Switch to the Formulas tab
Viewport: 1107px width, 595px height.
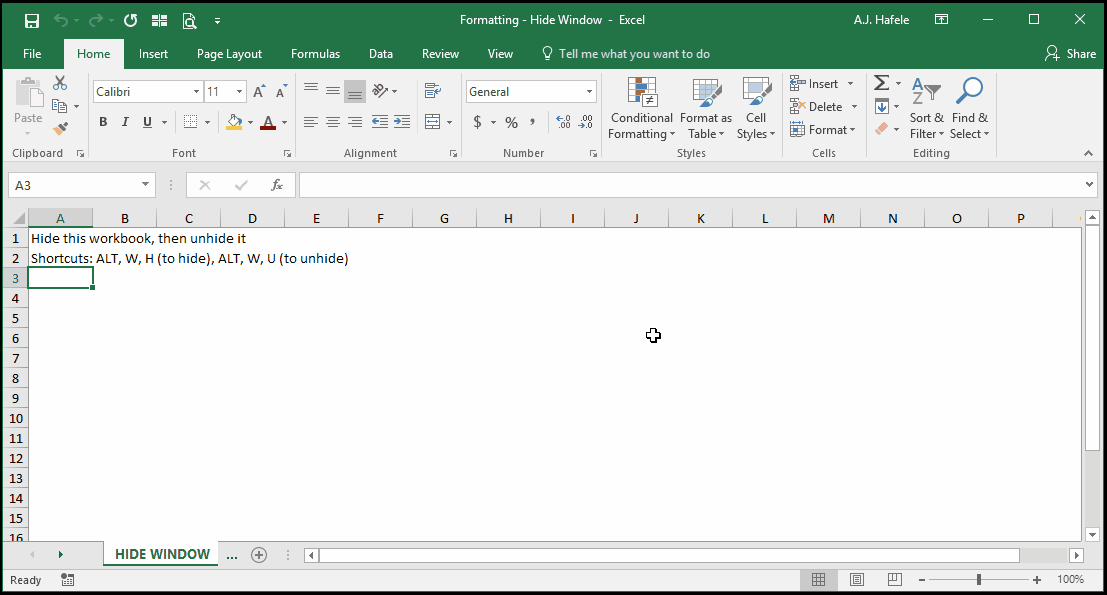316,54
